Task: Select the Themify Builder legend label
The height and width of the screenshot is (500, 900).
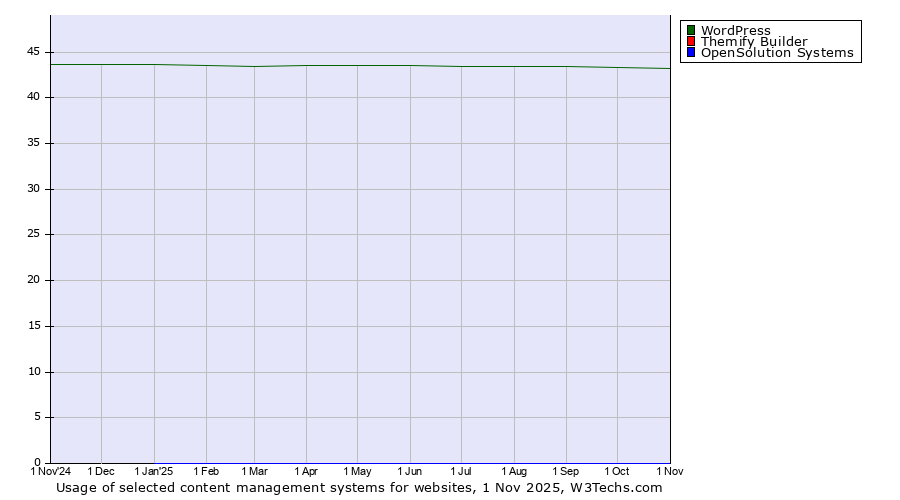Action: coord(753,42)
